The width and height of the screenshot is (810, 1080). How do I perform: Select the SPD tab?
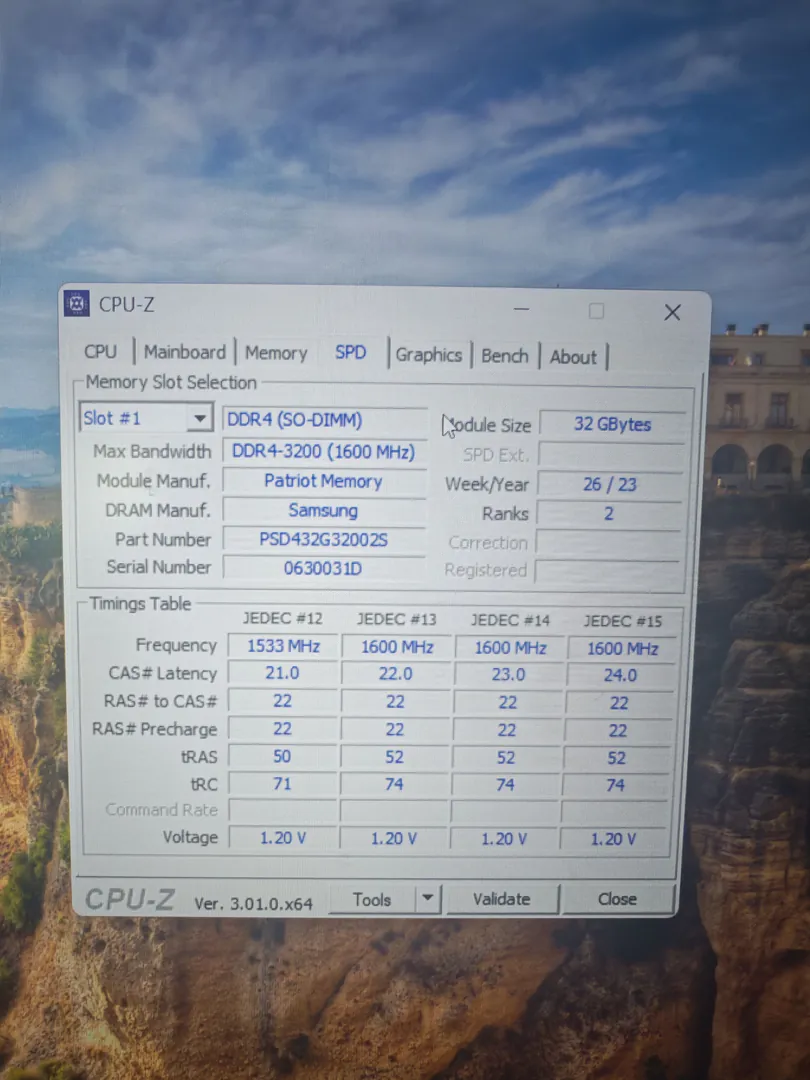(351, 353)
